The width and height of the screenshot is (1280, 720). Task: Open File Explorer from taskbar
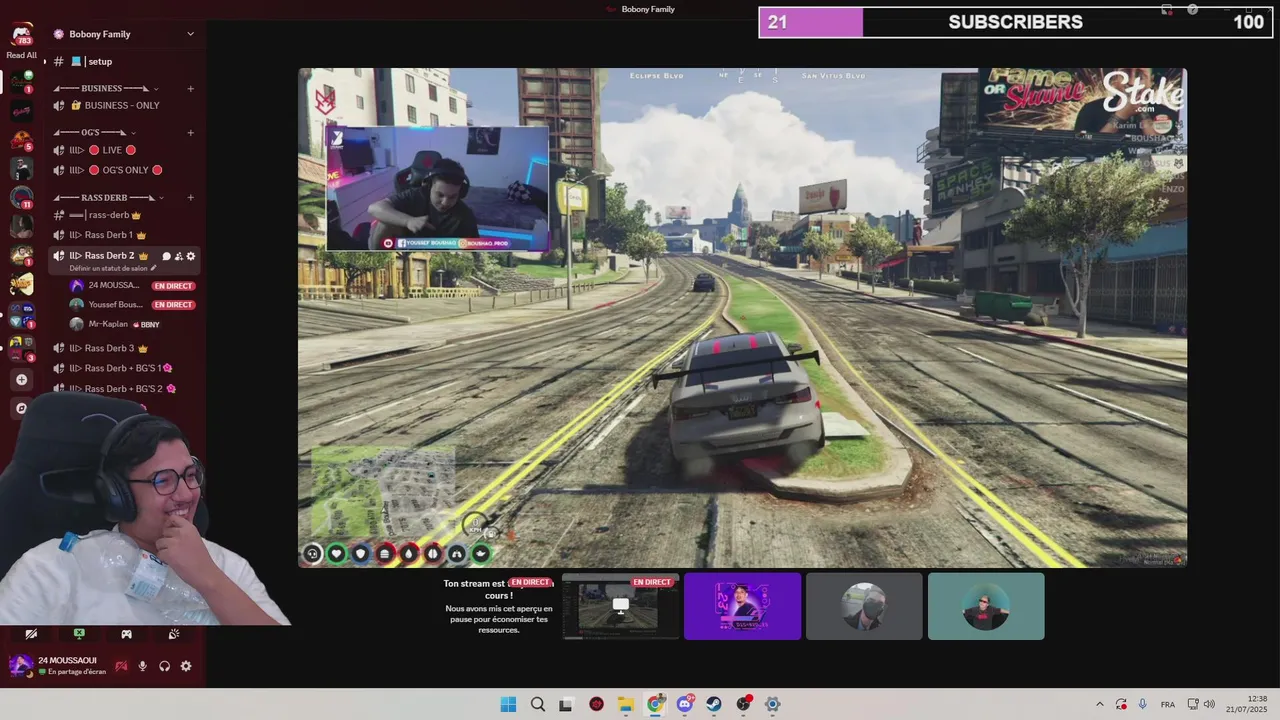tap(625, 704)
